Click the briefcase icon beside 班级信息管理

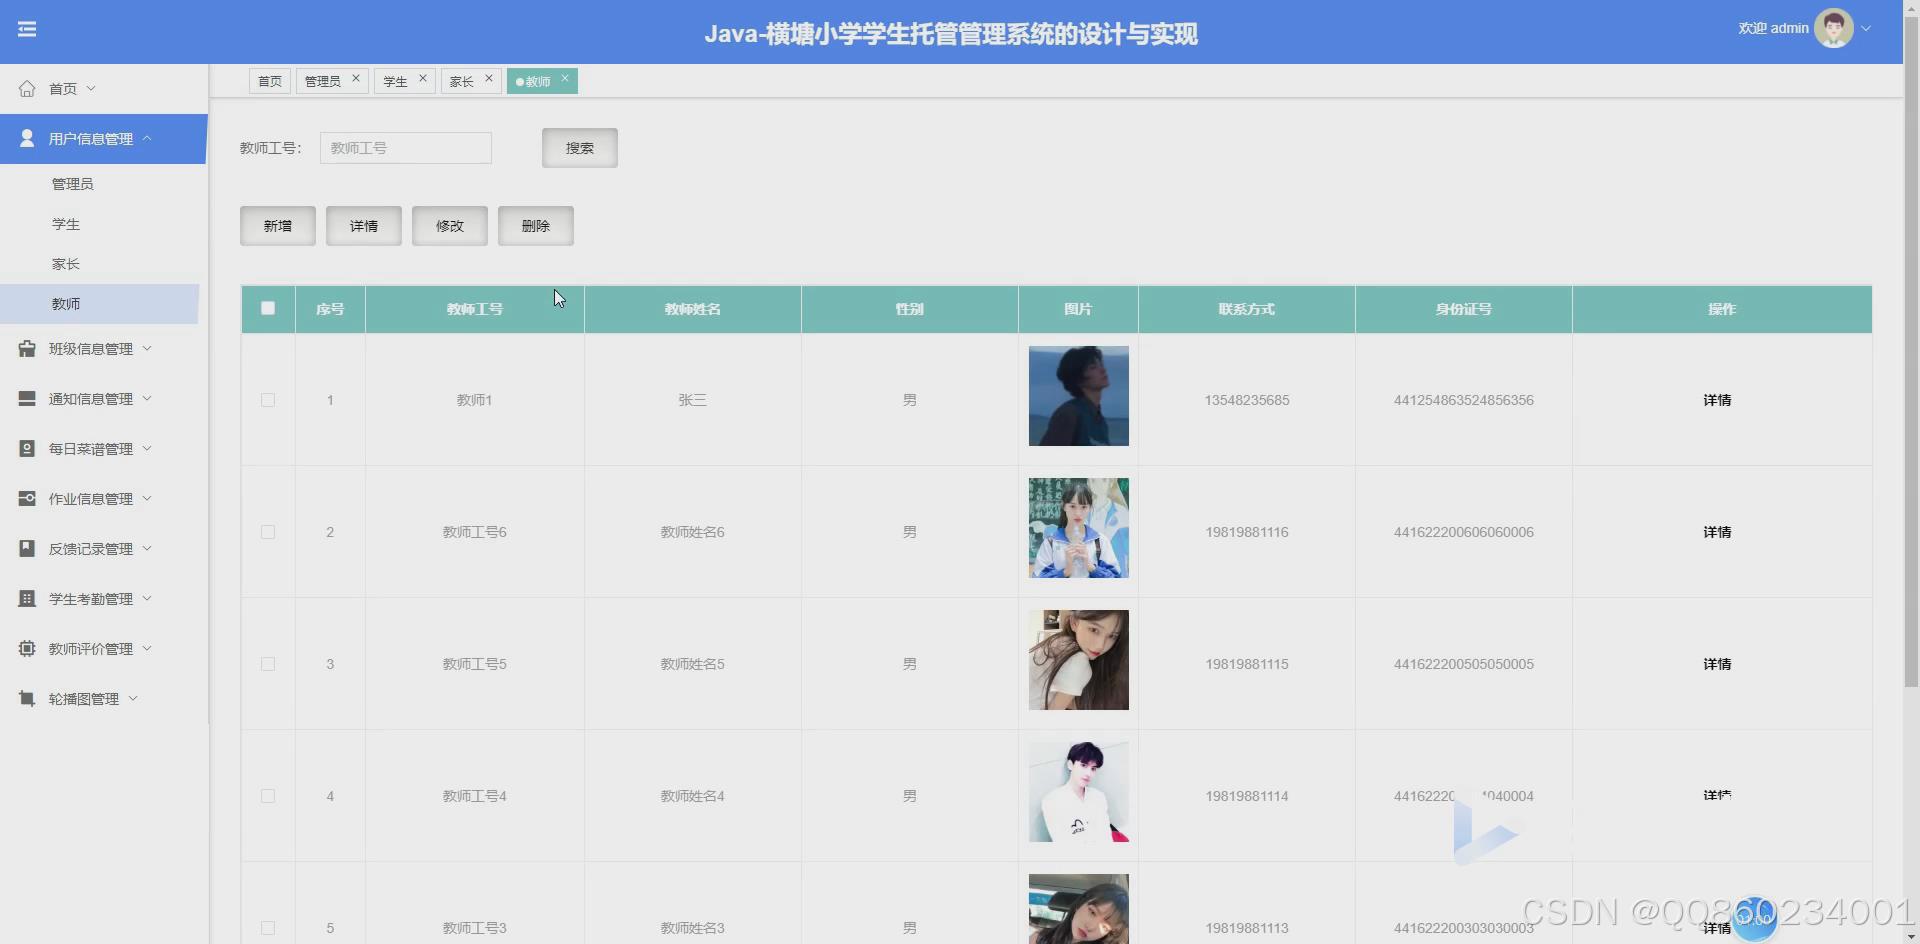27,348
